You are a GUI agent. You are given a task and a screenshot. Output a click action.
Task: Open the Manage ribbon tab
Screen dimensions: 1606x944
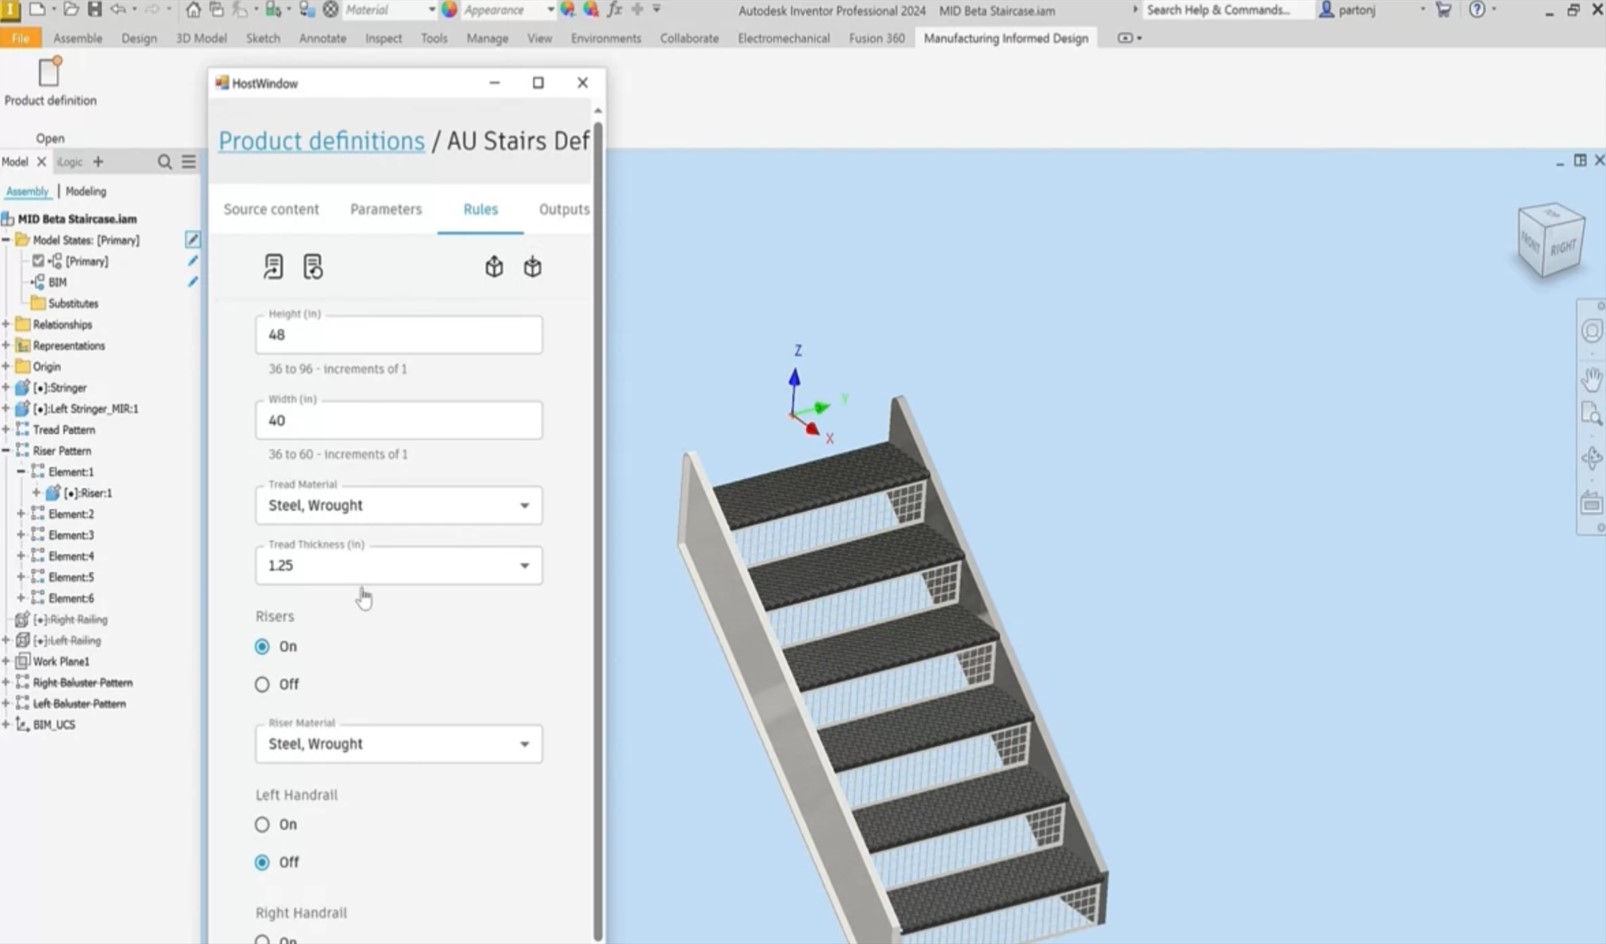487,38
